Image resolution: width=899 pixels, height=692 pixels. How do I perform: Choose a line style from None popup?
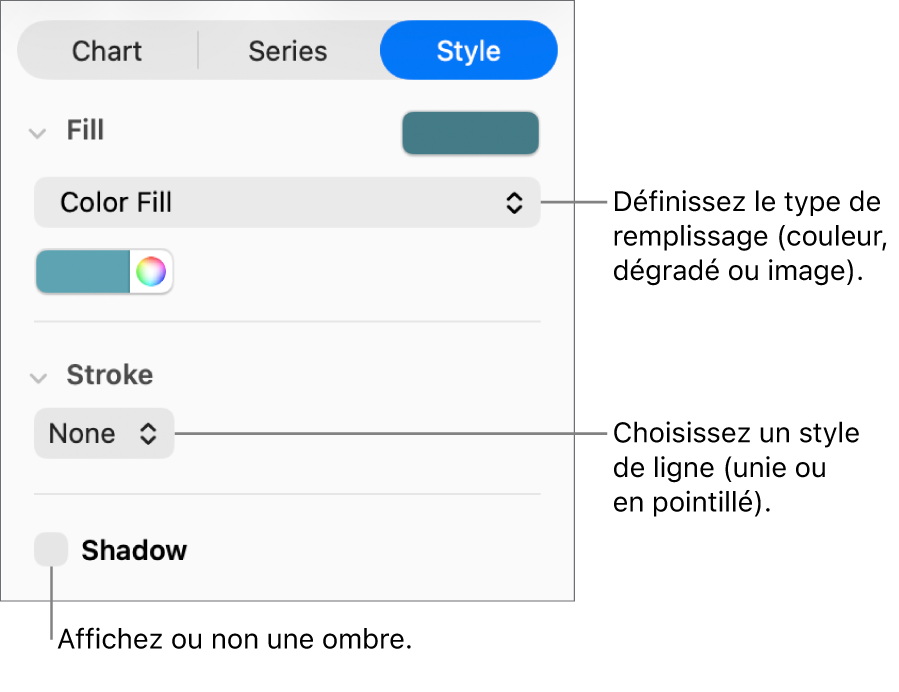(x=103, y=433)
